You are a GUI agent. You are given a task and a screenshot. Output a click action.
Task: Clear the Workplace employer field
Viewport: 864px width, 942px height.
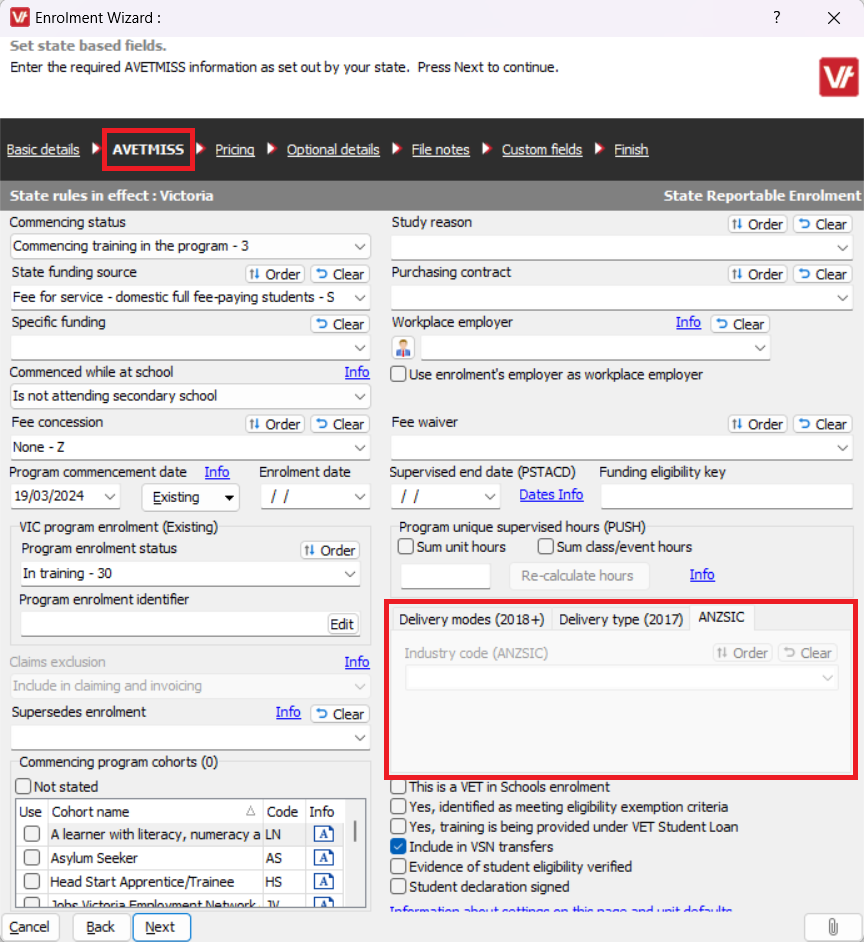pos(740,324)
